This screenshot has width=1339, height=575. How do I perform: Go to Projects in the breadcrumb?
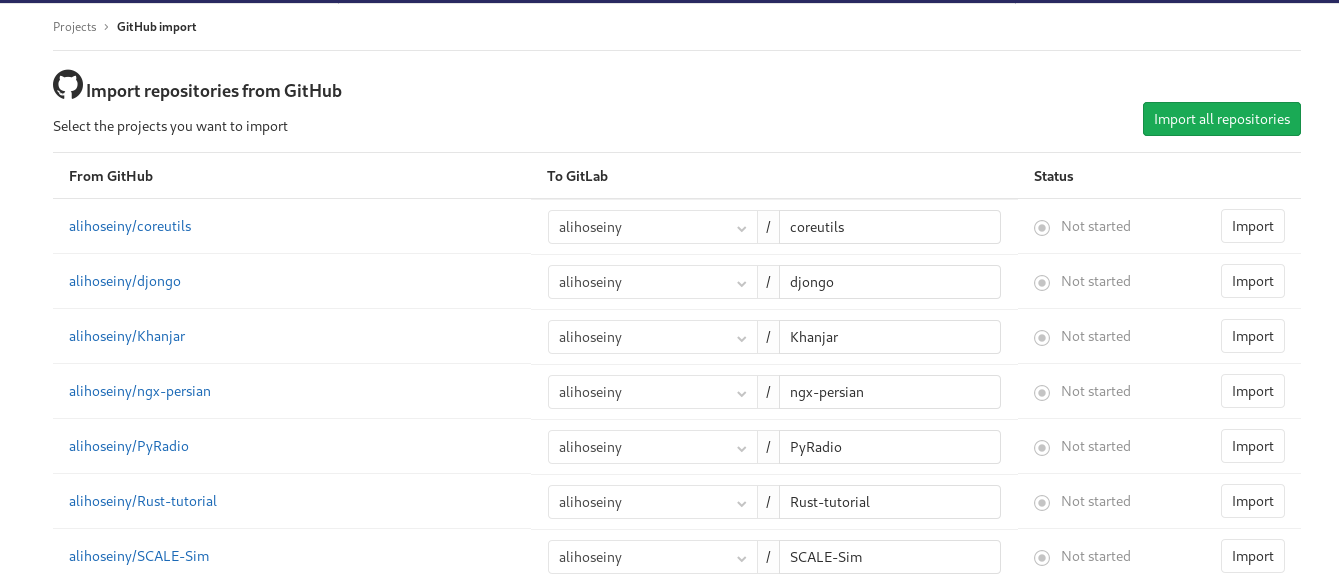pos(75,27)
